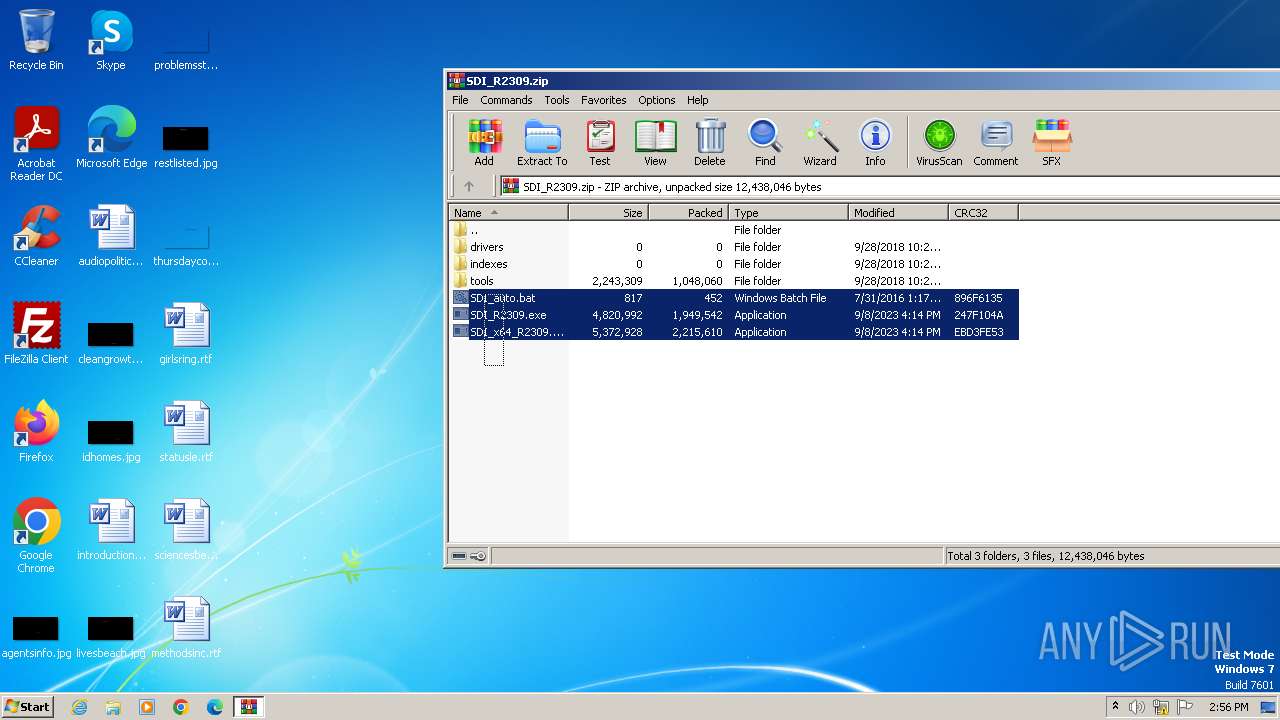Sort list by Packed column header
Image resolution: width=1280 pixels, height=720 pixels.
click(689, 212)
